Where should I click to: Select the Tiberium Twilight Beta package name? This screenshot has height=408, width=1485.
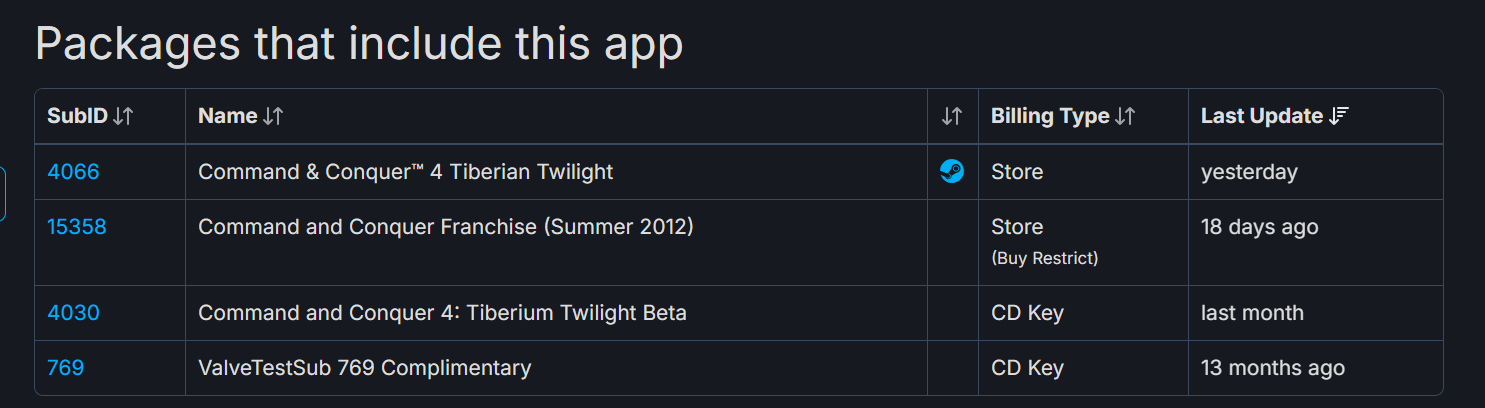tap(442, 313)
